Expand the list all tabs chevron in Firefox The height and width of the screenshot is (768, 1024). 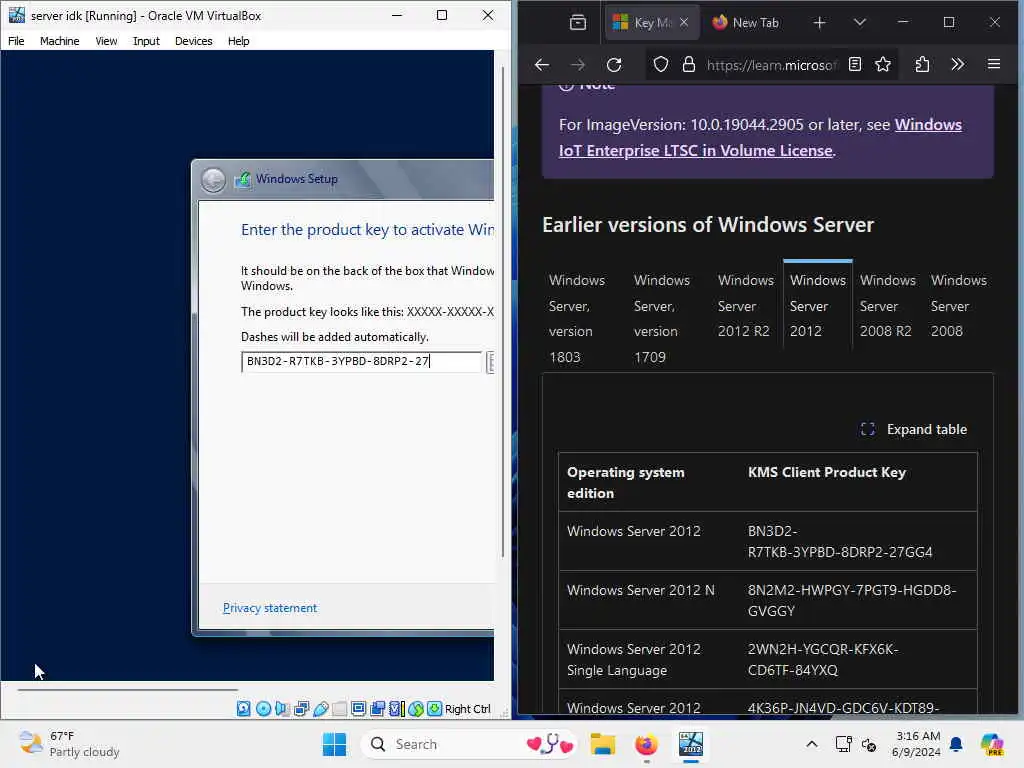[x=860, y=22]
